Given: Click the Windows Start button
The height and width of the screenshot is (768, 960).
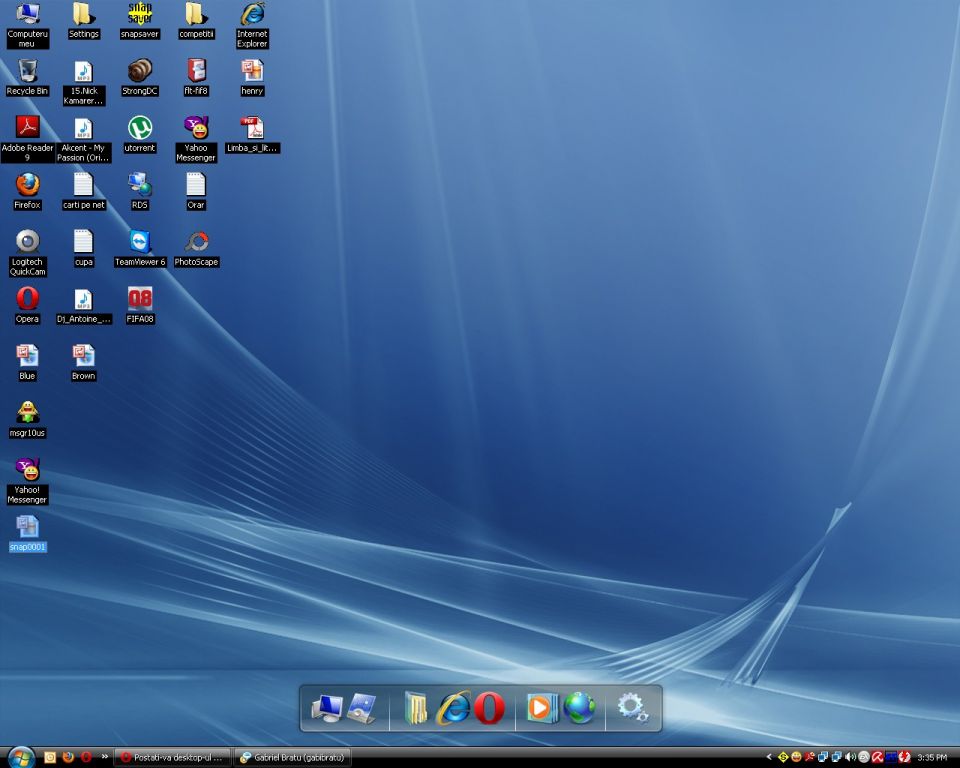Looking at the screenshot, I should pyautogui.click(x=19, y=757).
